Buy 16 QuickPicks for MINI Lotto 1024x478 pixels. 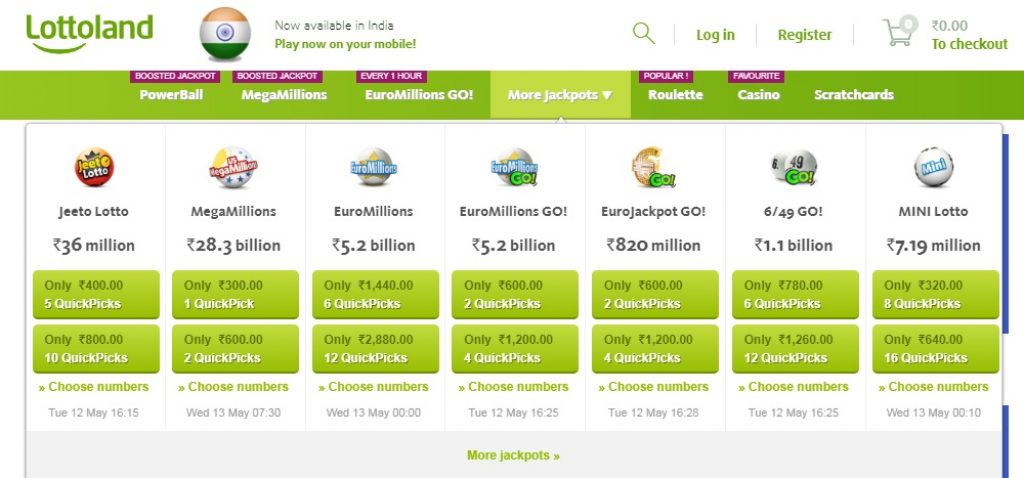pos(936,349)
